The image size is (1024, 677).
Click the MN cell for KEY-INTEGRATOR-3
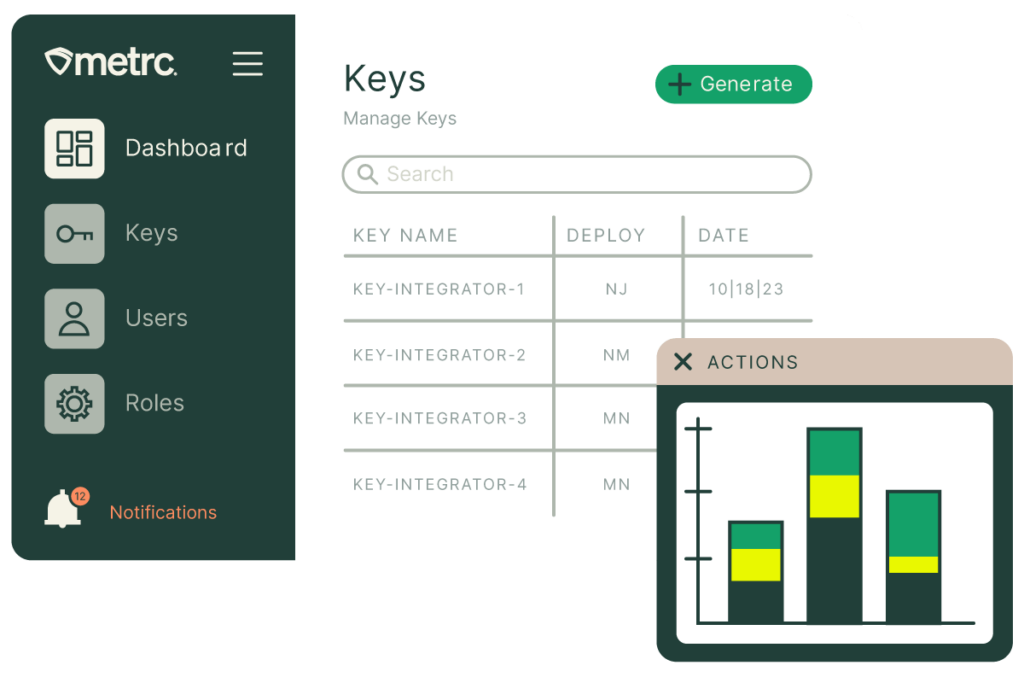coord(616,418)
